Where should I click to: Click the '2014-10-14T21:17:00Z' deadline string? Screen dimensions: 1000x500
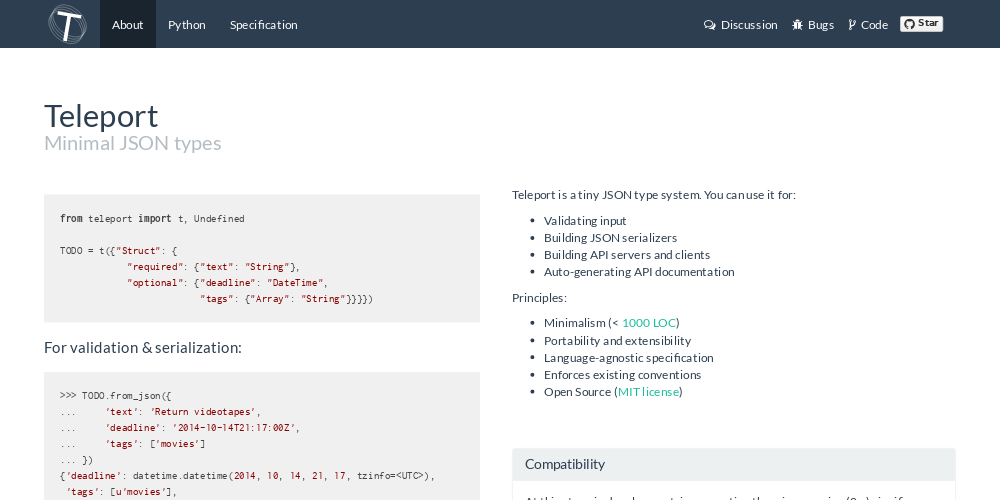pyautogui.click(x=234, y=428)
